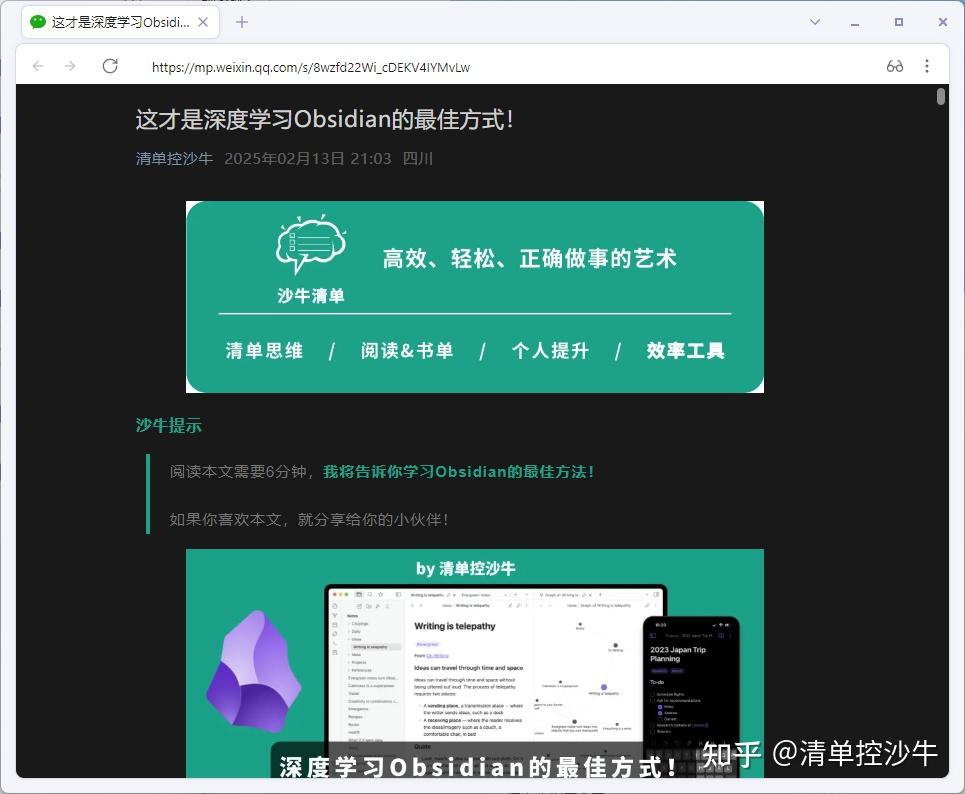The height and width of the screenshot is (794, 965).
Task: Open the browser three-dot menu
Action: 926,66
